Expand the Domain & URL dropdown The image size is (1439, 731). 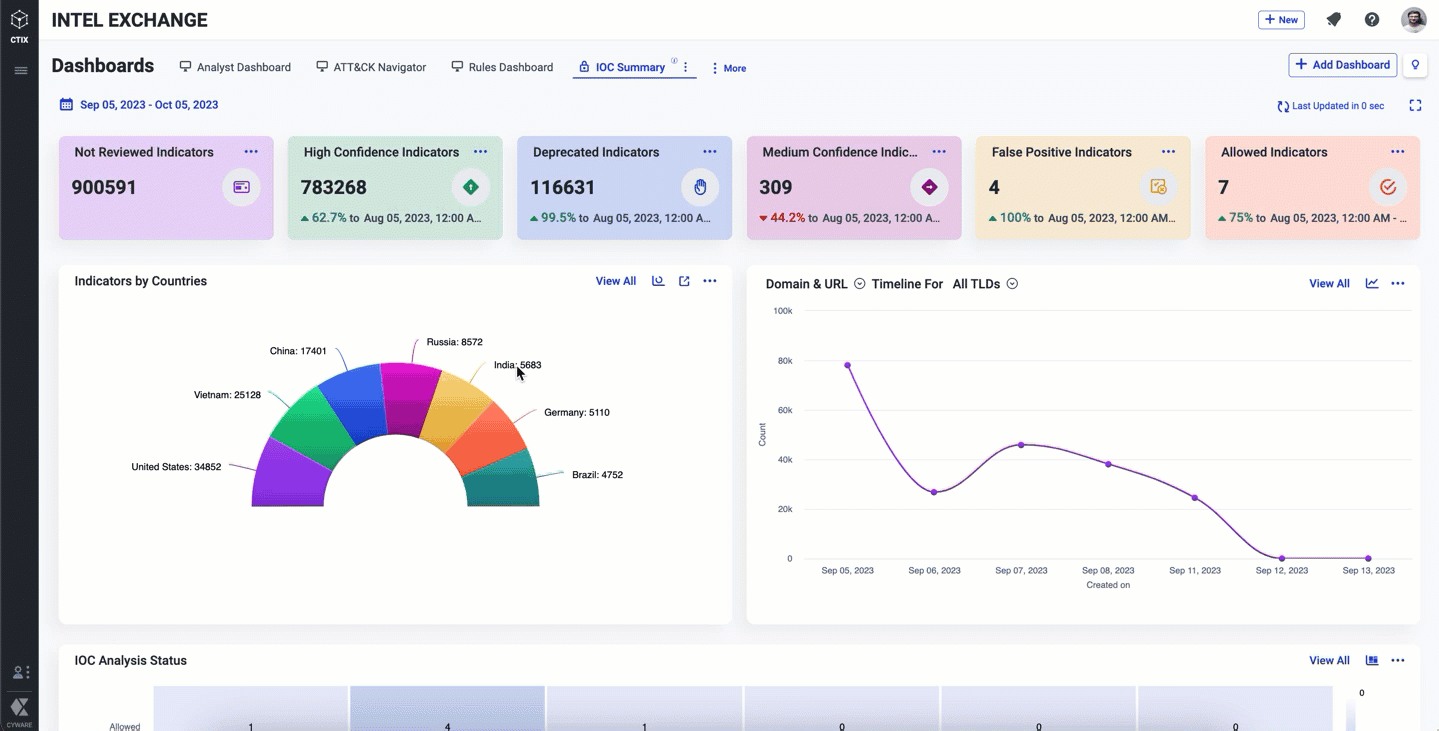point(859,284)
